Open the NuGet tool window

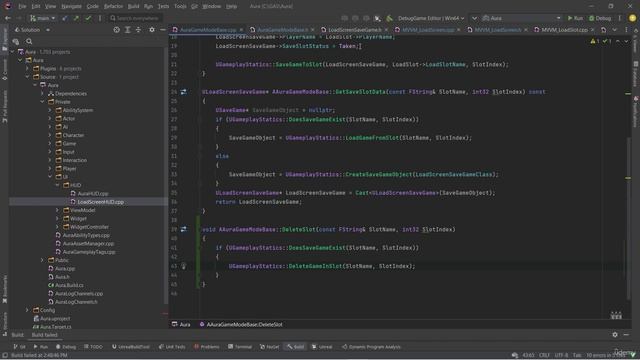coord(269,347)
